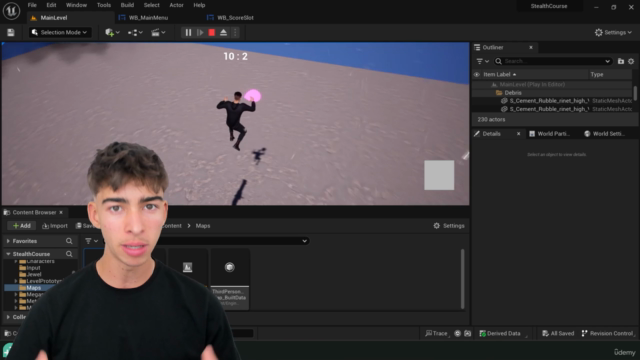Switch to the WB_MainMenu tab
The width and height of the screenshot is (640, 360).
(148, 18)
